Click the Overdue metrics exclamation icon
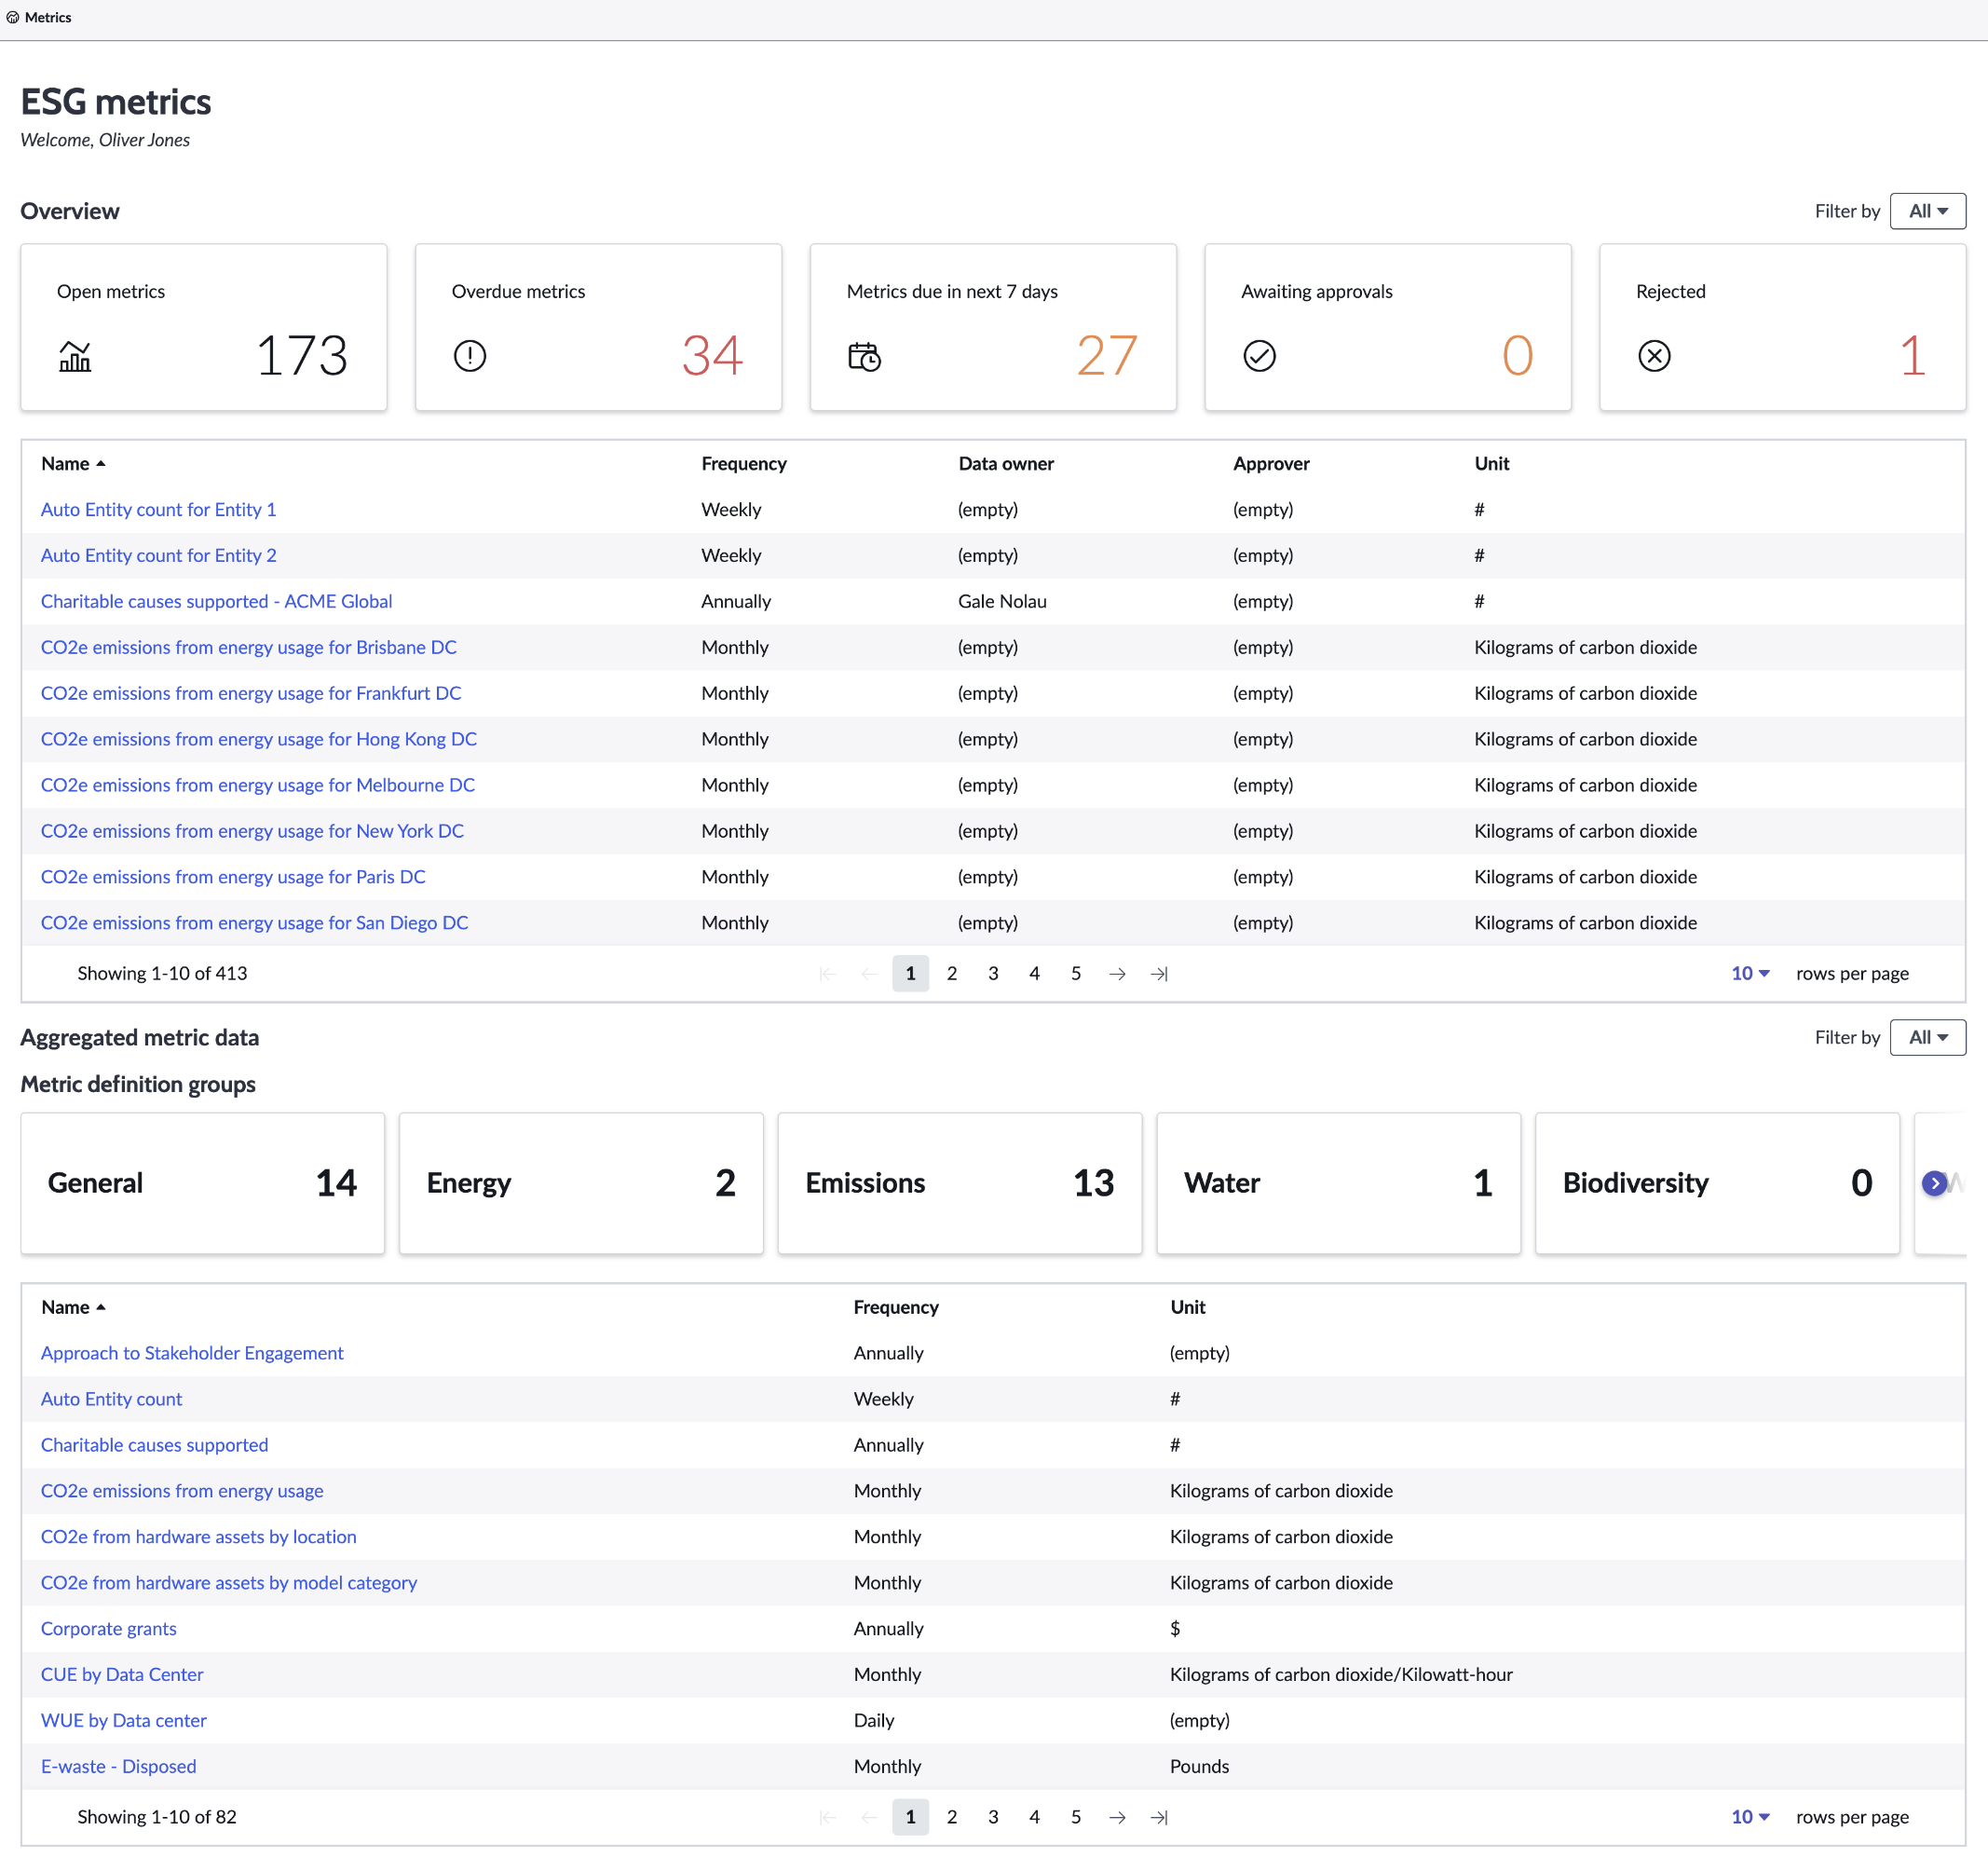1988x1871 pixels. point(470,356)
